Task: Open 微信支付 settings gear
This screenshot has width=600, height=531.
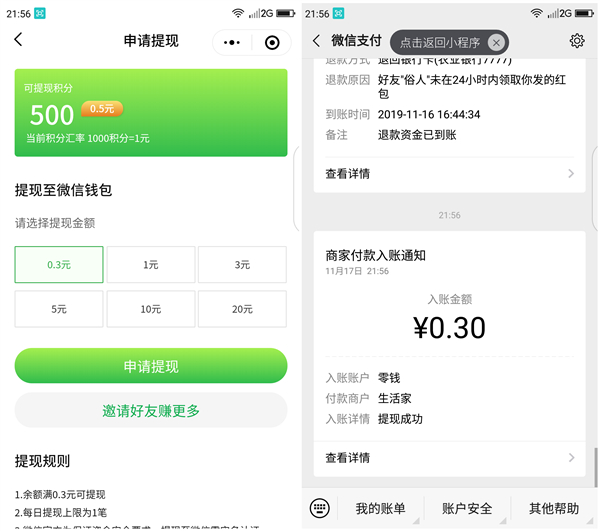Action: 577,41
